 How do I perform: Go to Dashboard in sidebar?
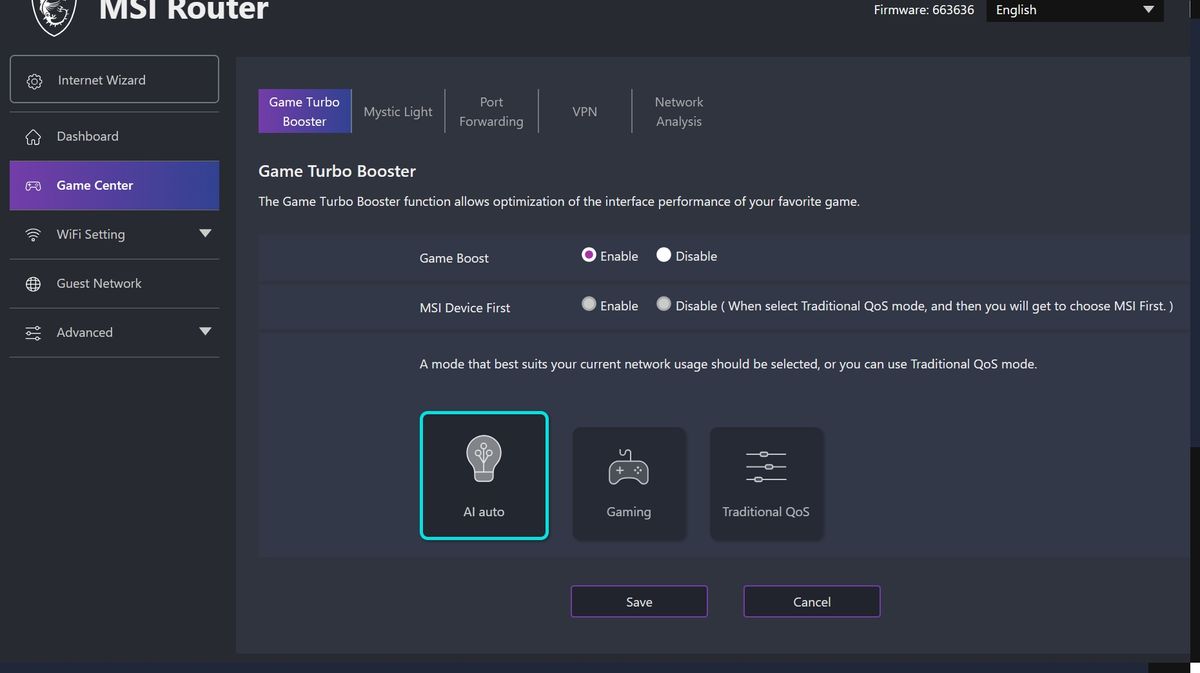coord(114,136)
